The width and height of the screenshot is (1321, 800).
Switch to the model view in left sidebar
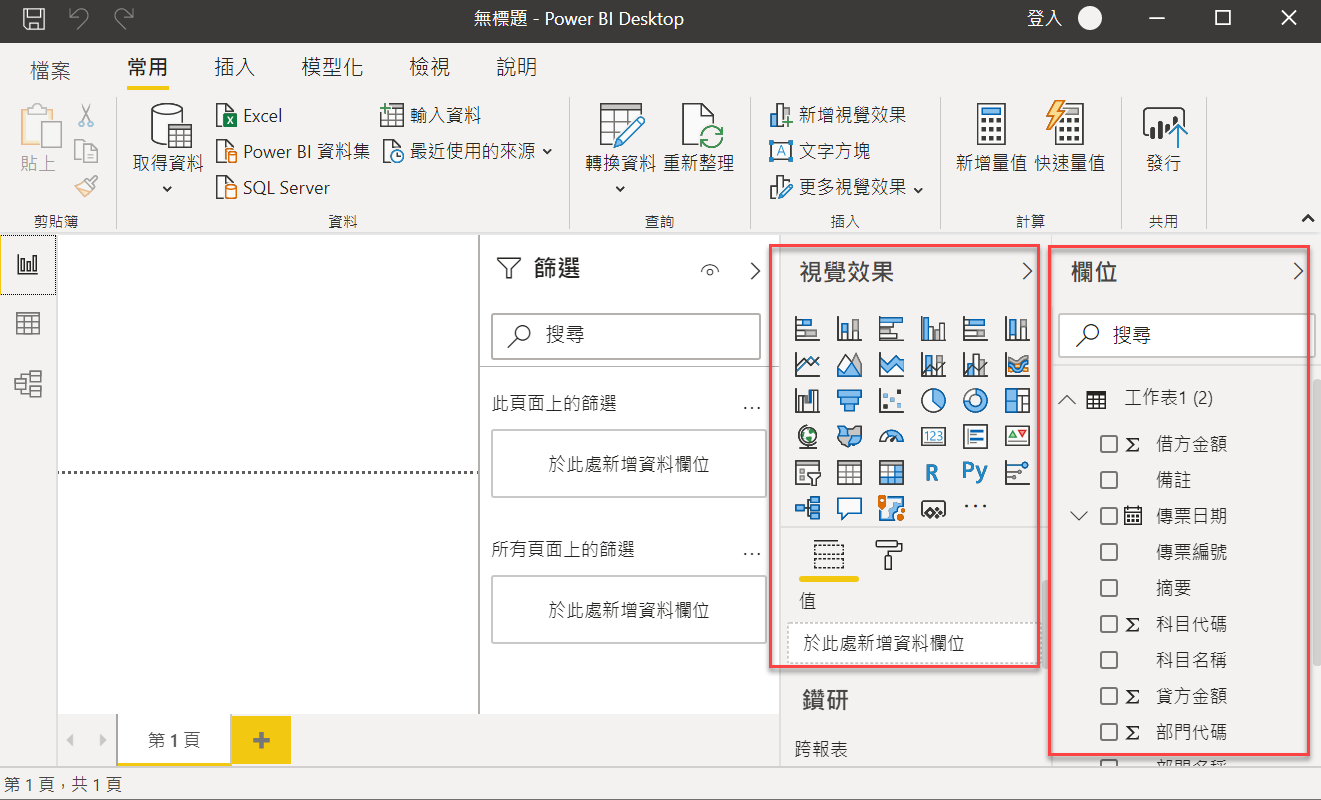click(x=28, y=383)
